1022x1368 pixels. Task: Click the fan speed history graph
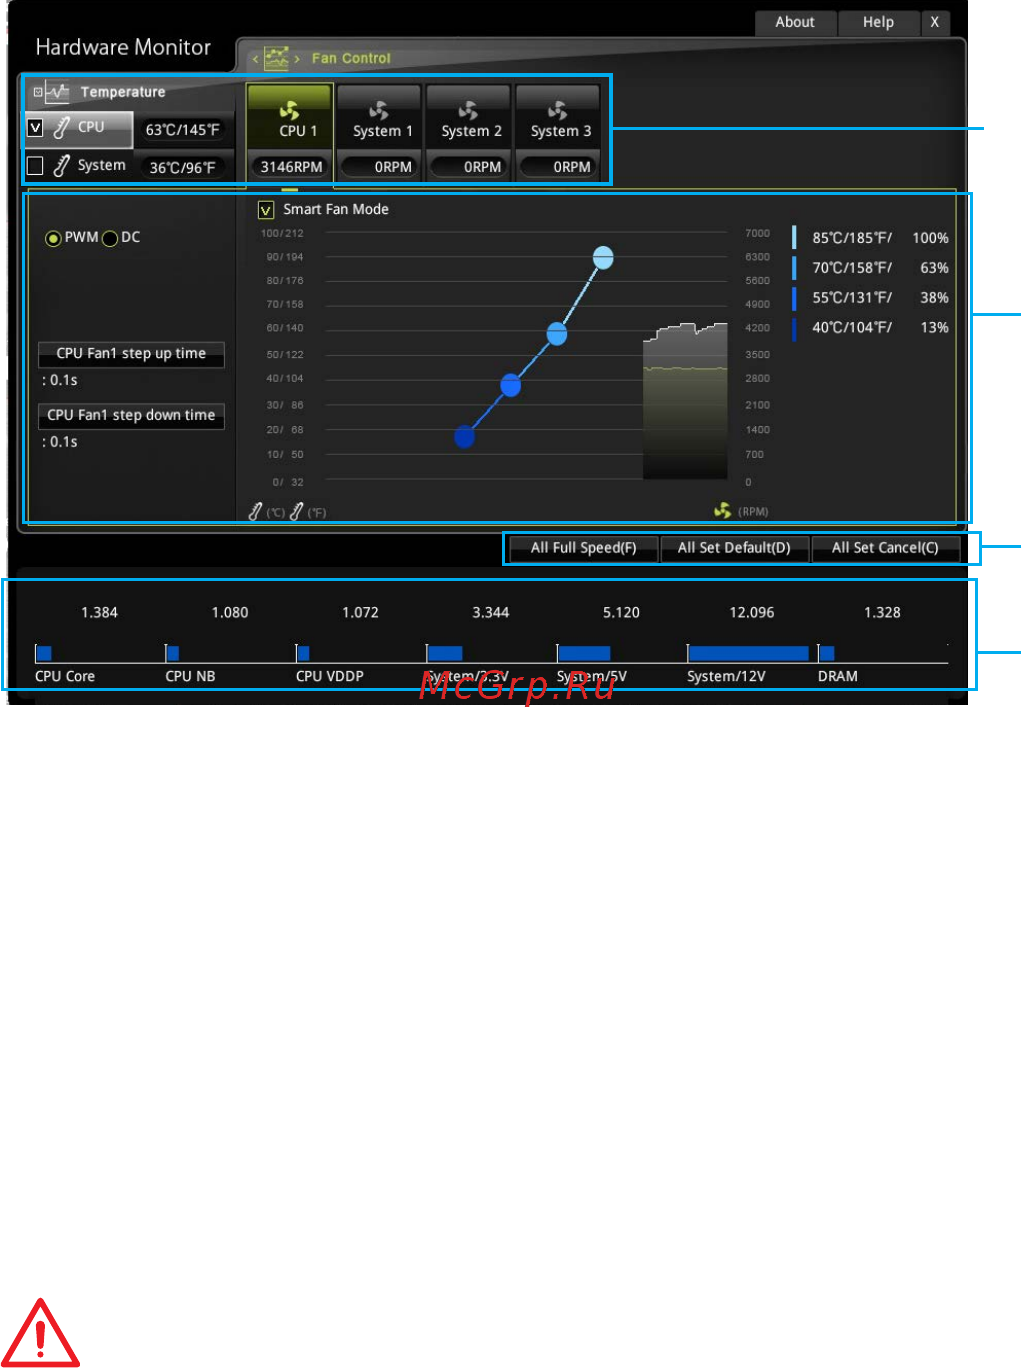point(685,401)
